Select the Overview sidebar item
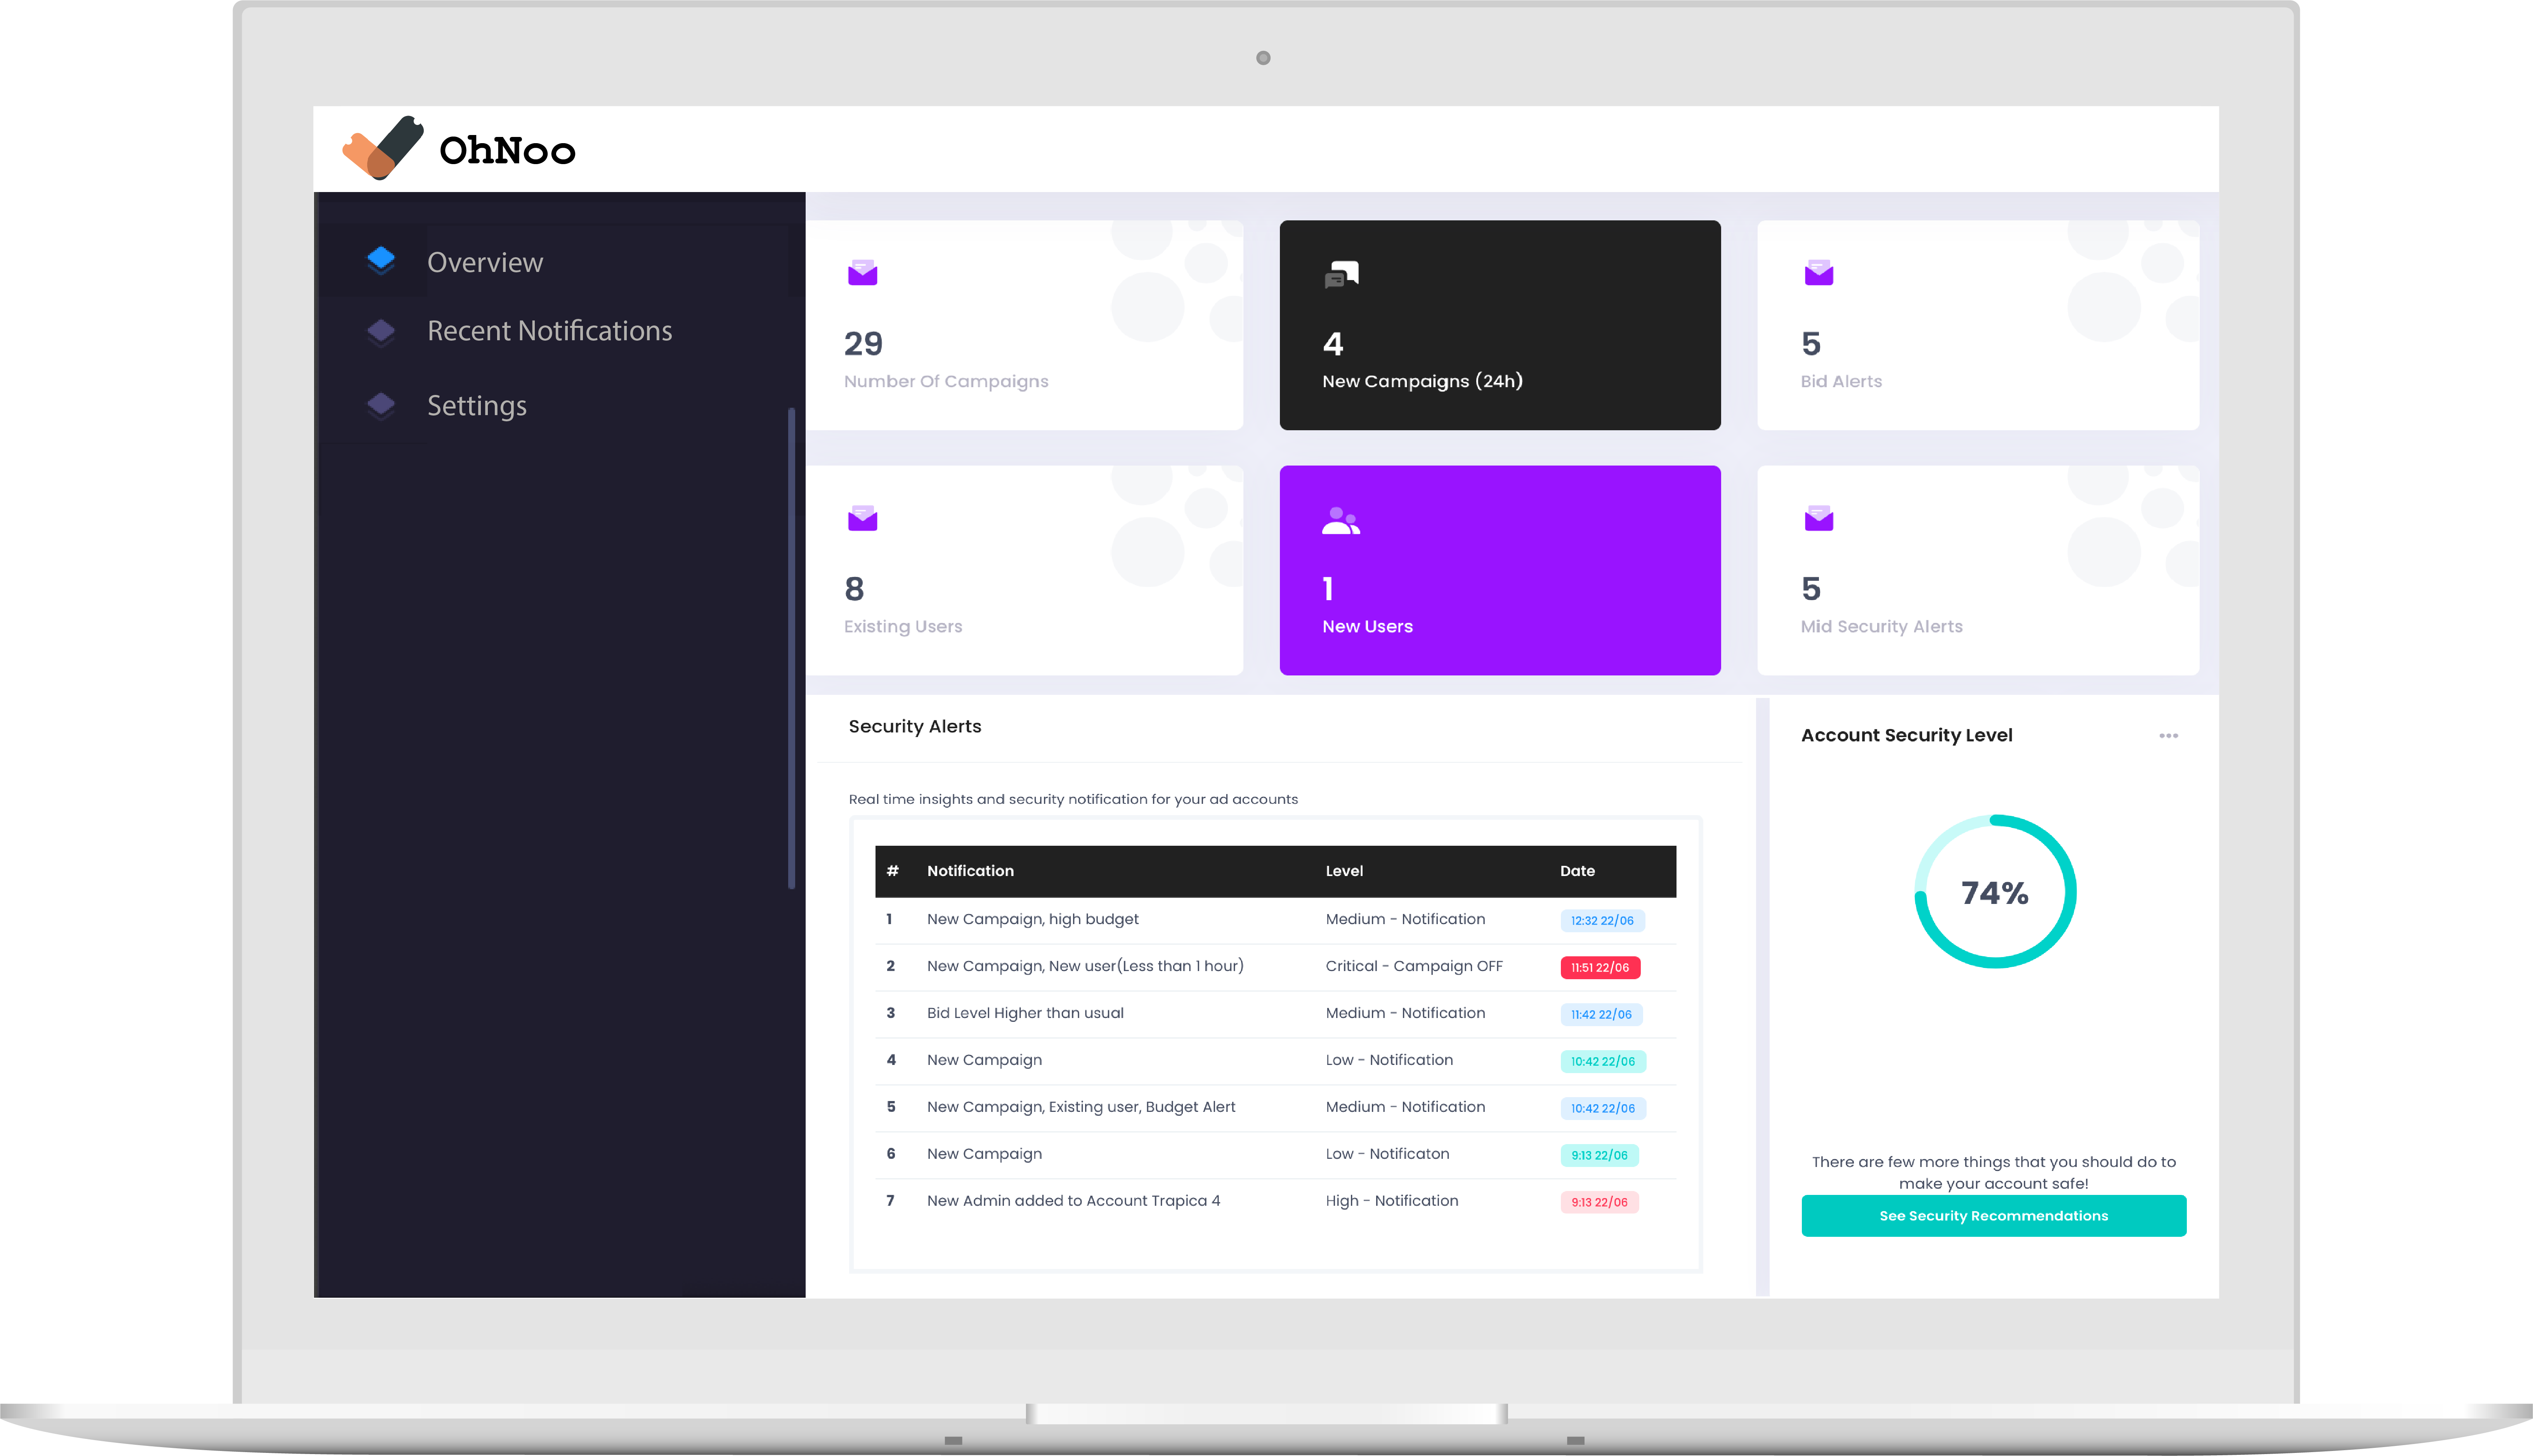The width and height of the screenshot is (2533, 1456). [485, 262]
